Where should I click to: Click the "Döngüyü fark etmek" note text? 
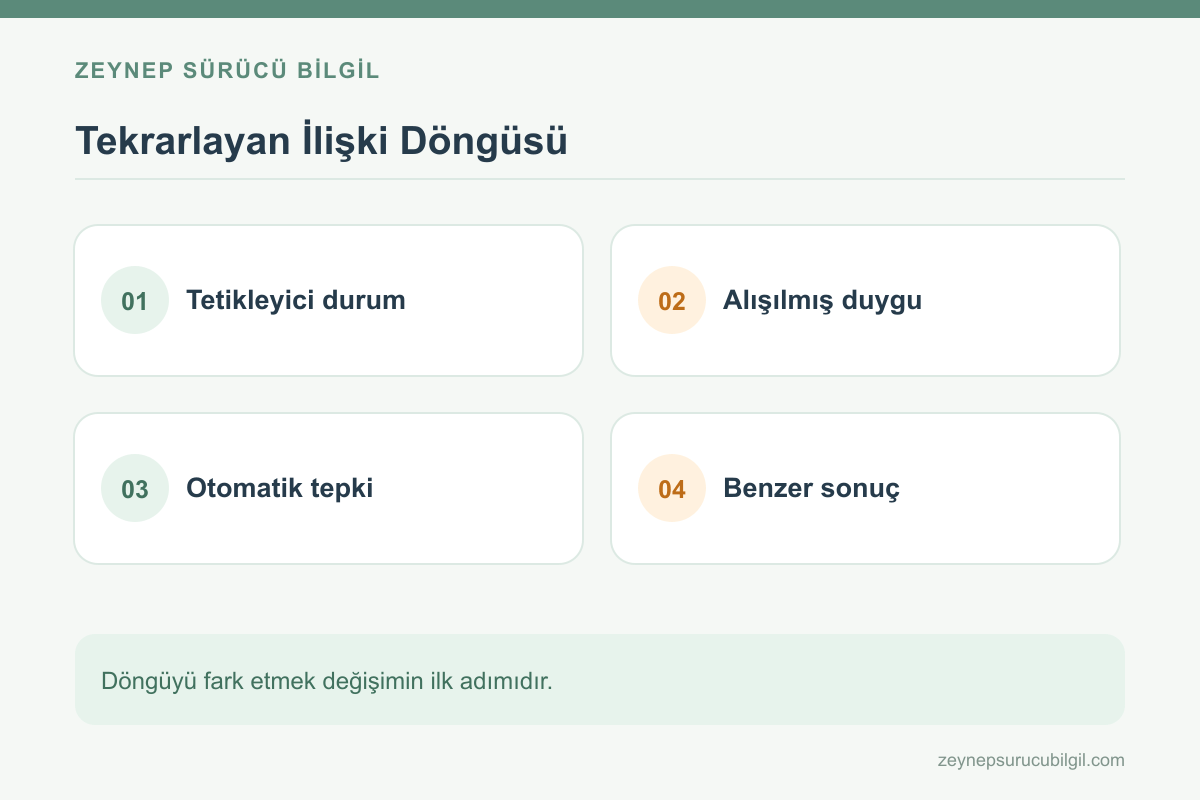coord(327,682)
